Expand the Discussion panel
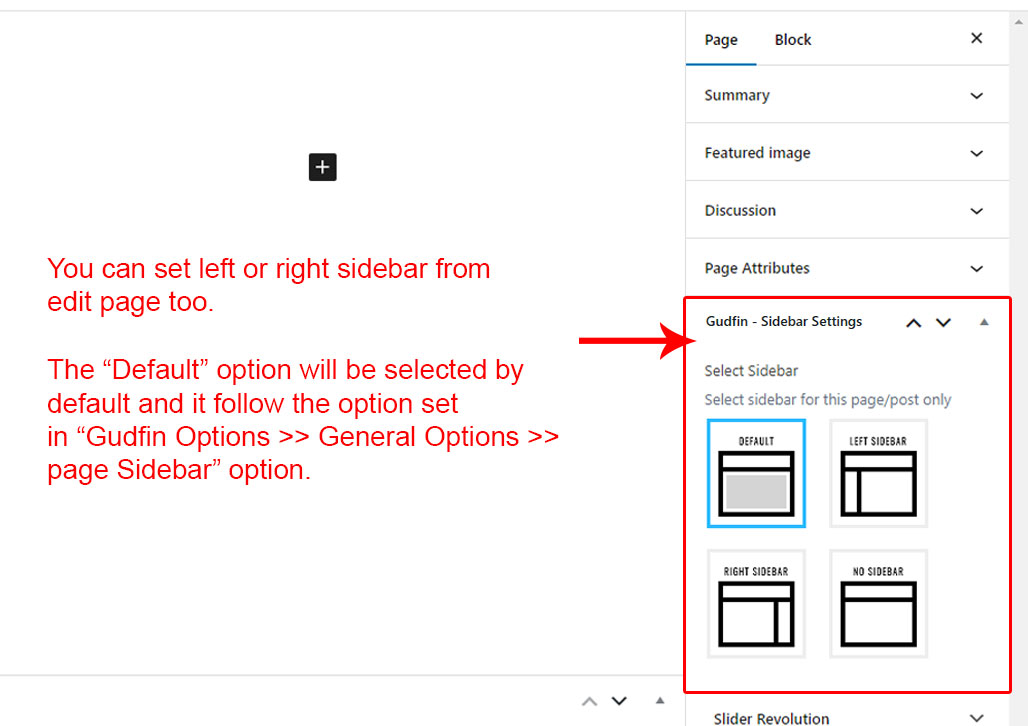Viewport: 1028px width, 726px height. click(x=846, y=211)
